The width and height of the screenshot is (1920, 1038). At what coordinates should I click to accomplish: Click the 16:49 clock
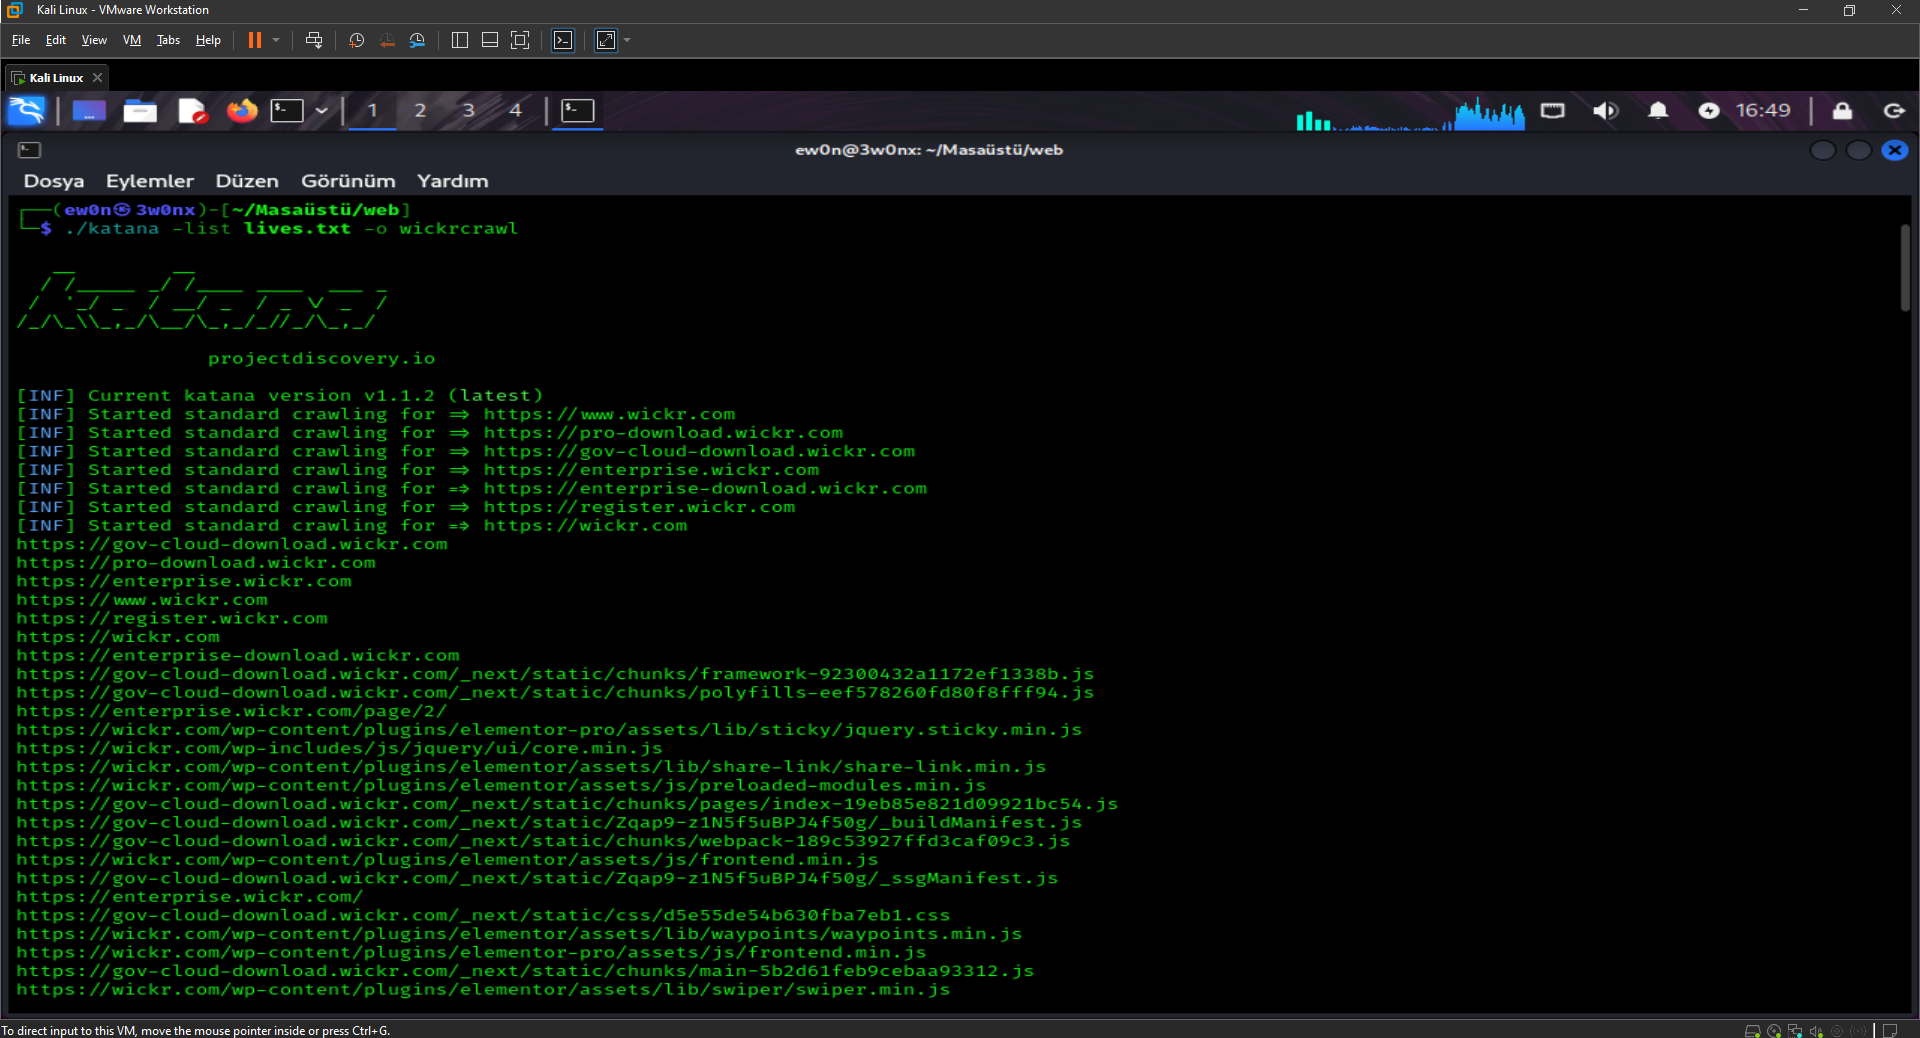tap(1763, 110)
